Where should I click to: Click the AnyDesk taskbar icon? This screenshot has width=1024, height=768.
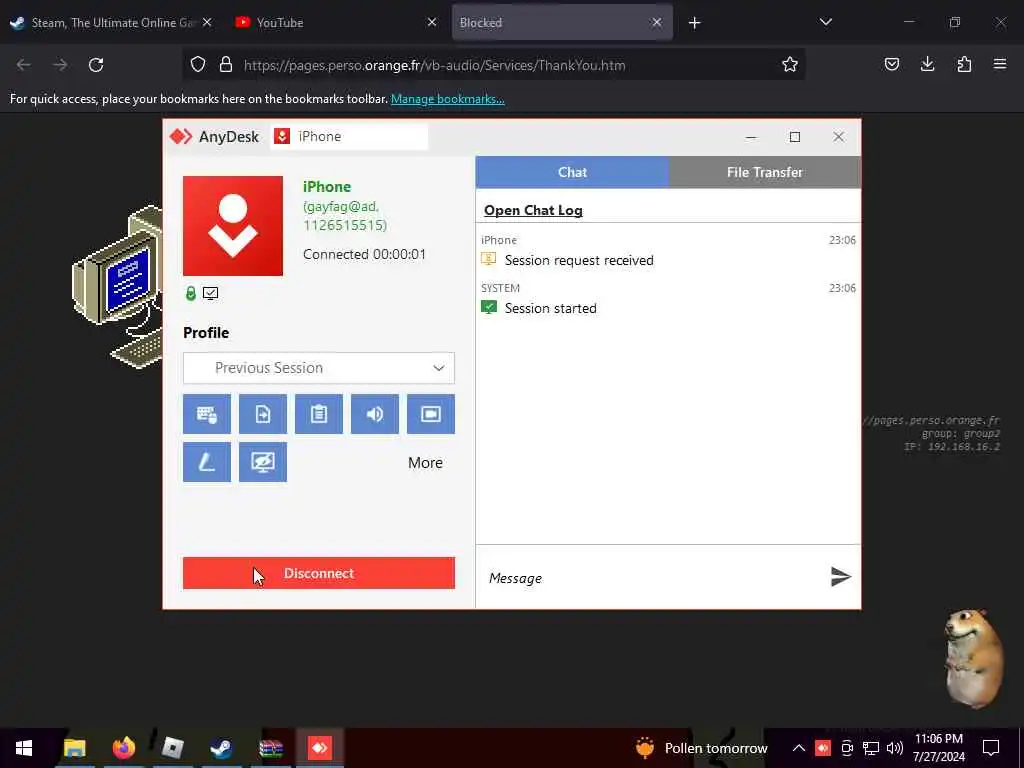tap(320, 748)
